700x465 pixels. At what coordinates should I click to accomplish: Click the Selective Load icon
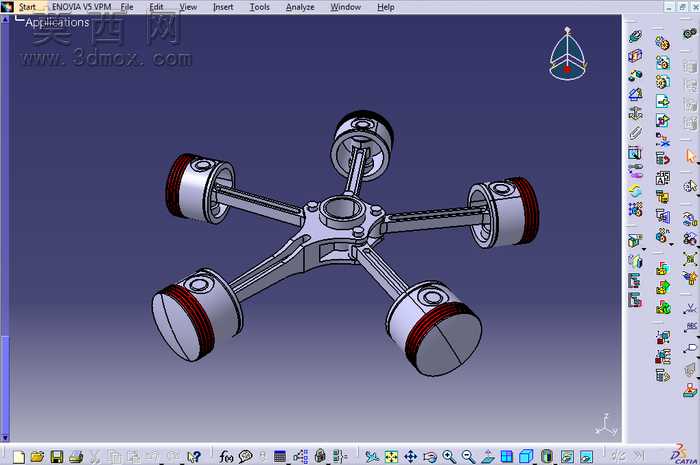coord(662,197)
